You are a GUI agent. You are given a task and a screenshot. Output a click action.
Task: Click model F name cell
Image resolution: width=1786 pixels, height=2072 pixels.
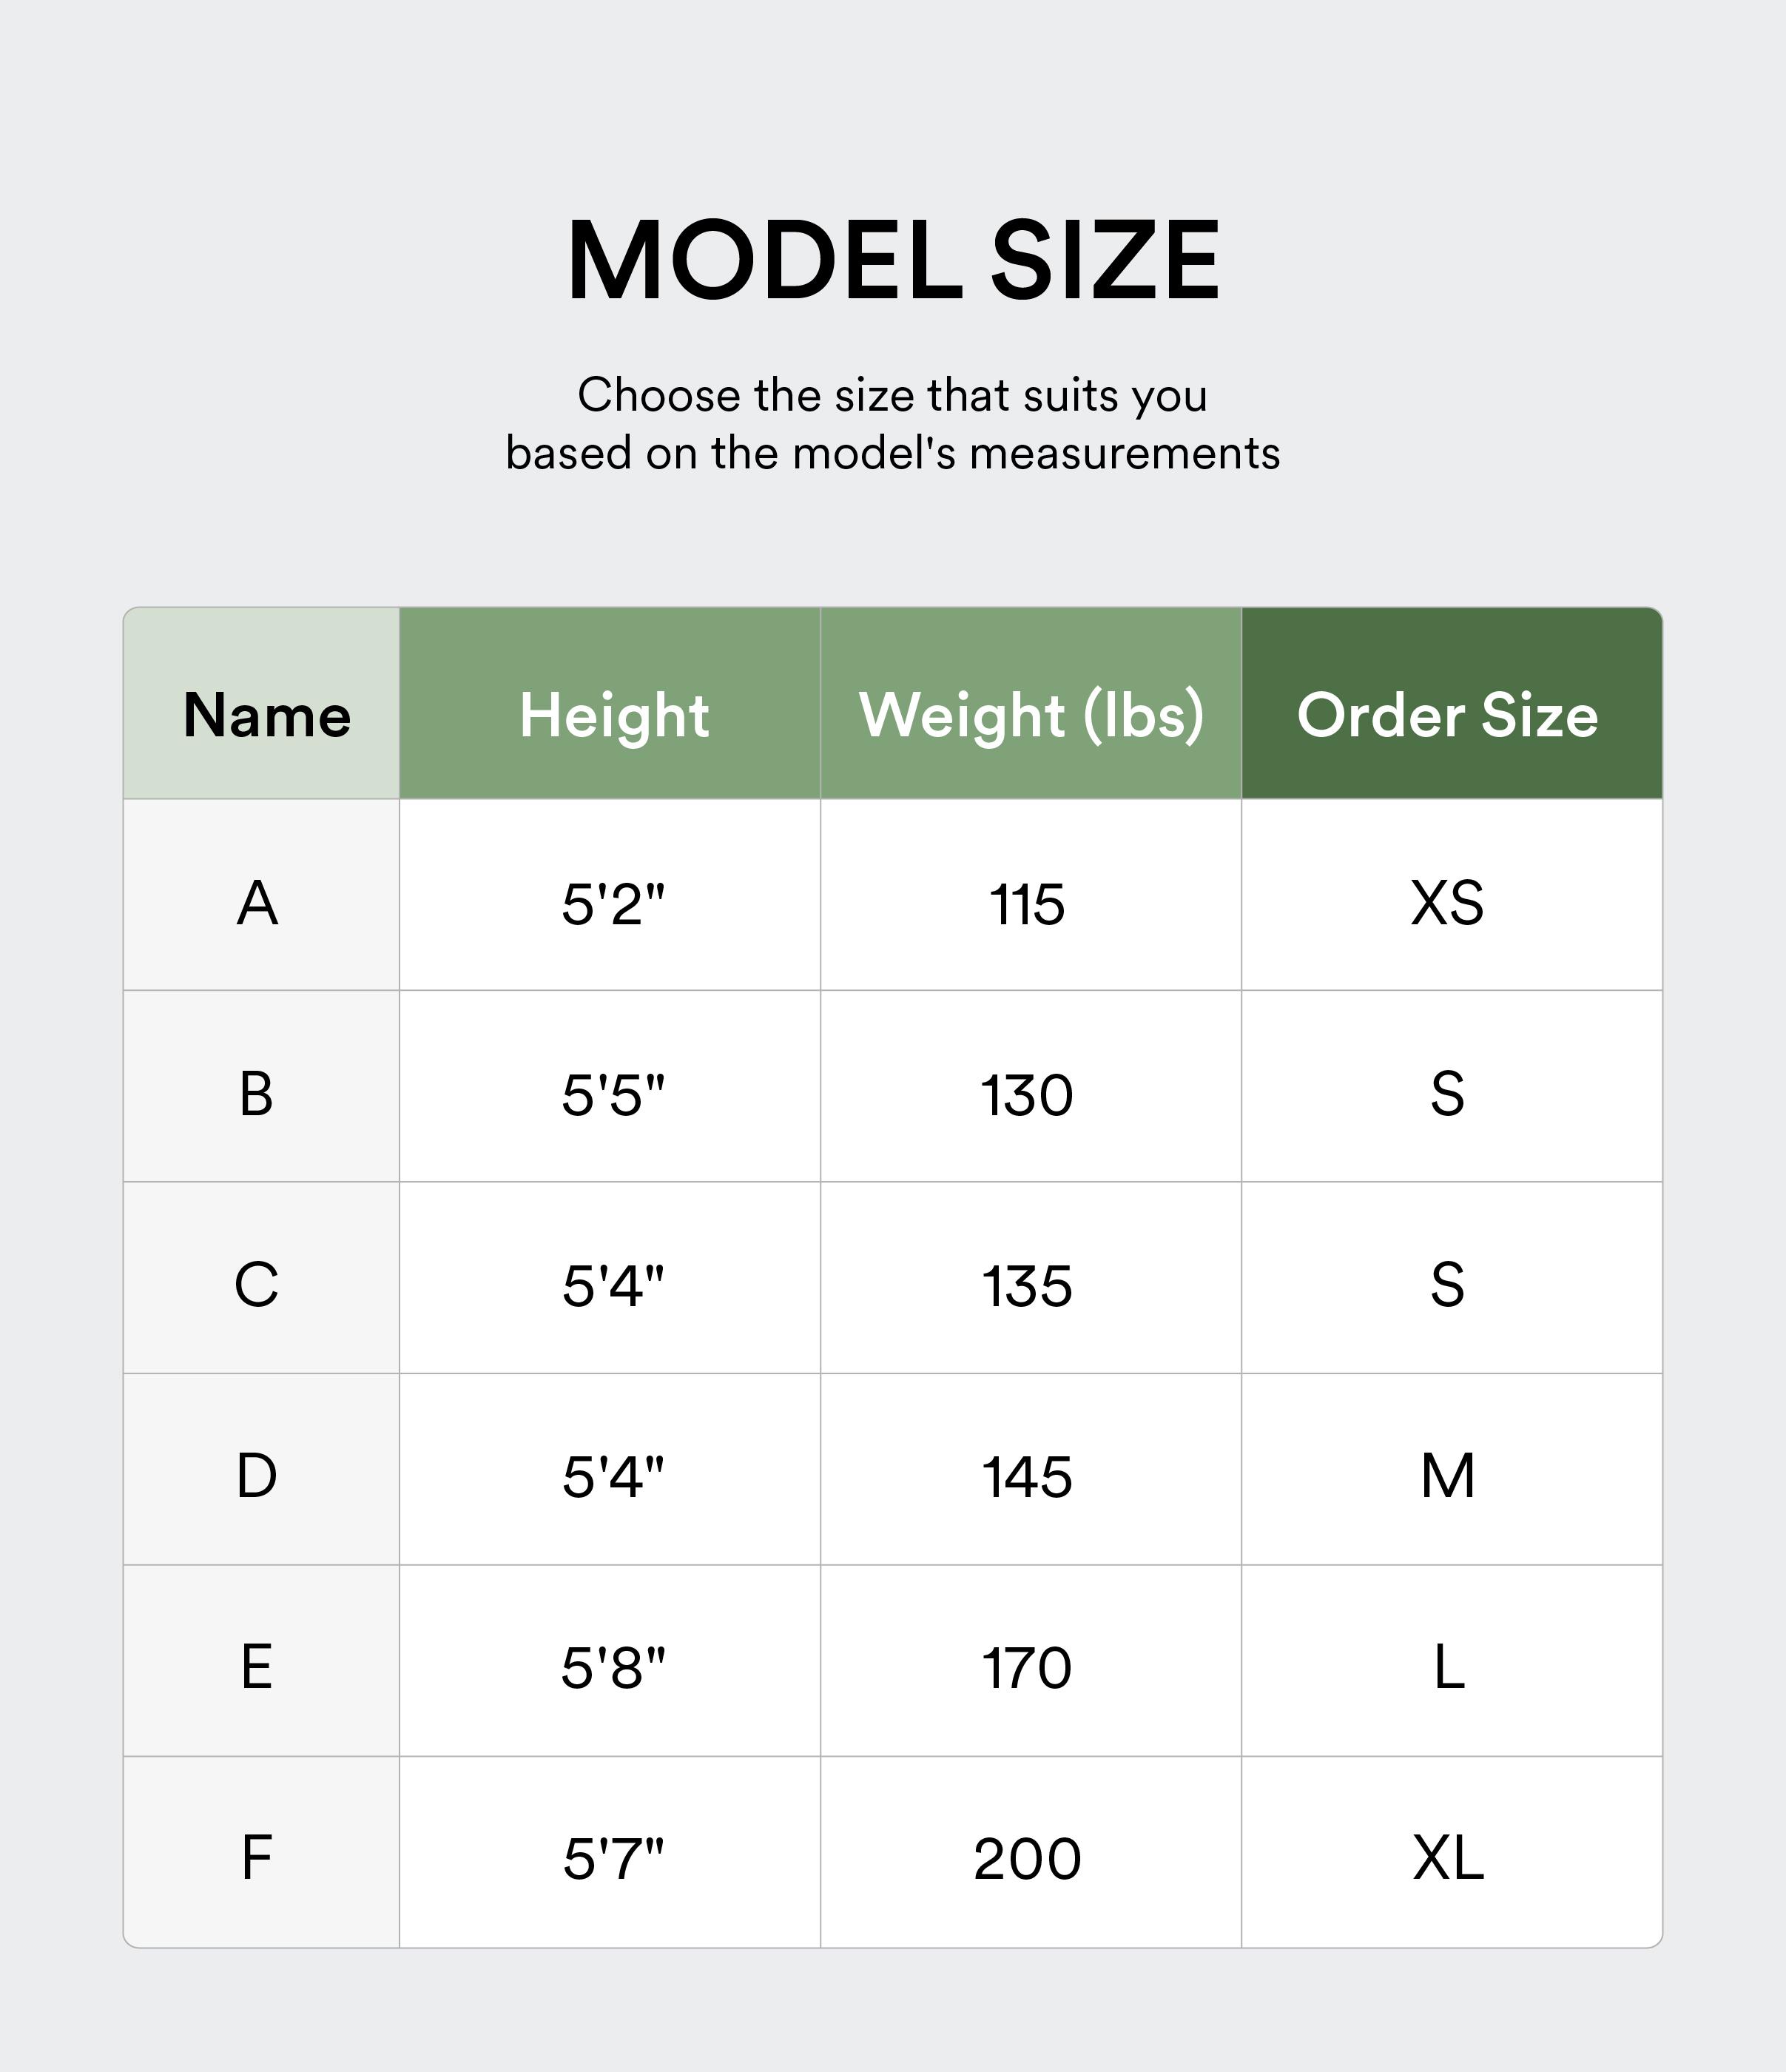click(x=257, y=1858)
